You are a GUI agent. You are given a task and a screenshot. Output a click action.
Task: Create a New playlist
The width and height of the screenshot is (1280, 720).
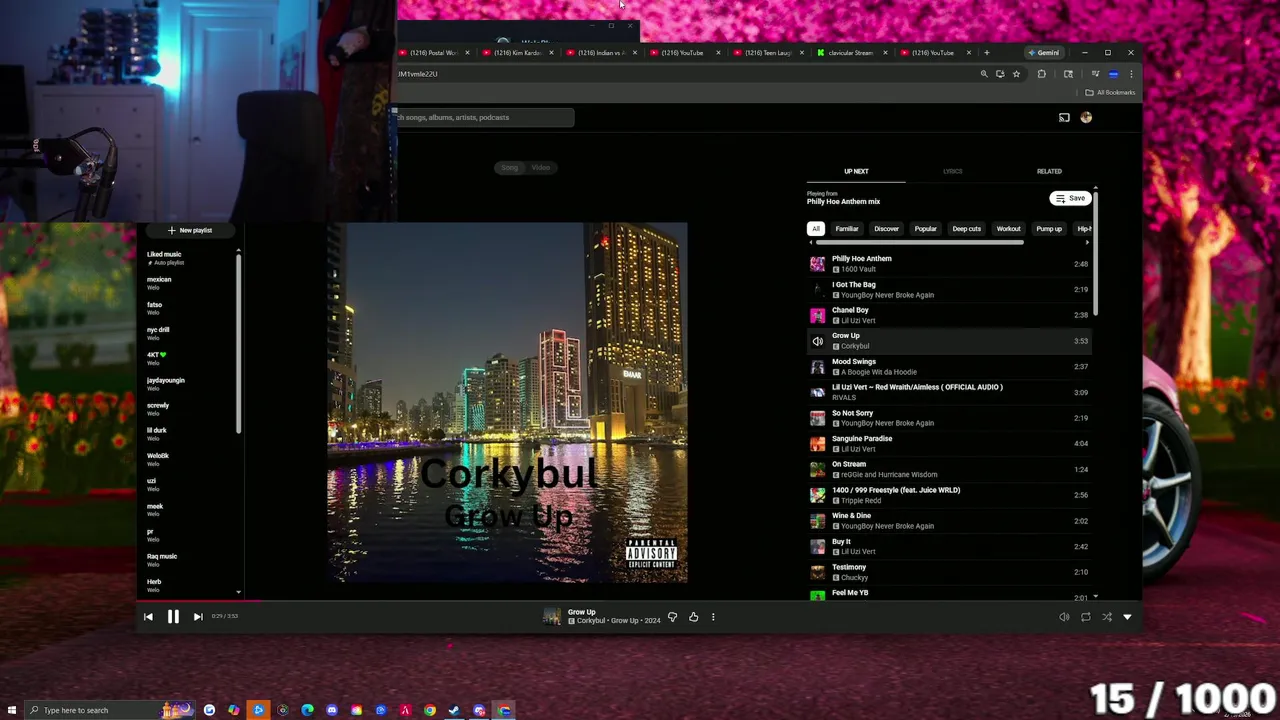pos(190,230)
